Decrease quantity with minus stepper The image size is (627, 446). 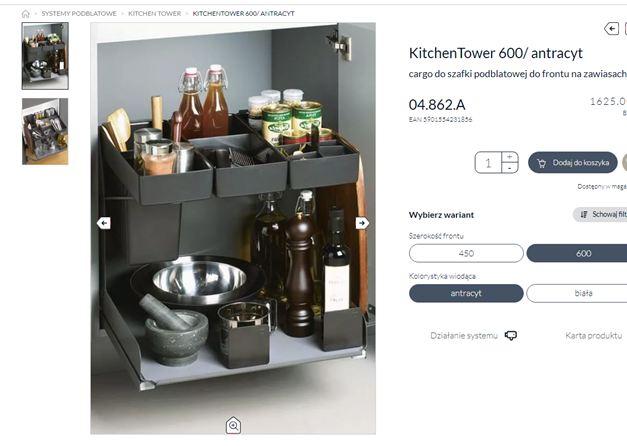coord(509,168)
